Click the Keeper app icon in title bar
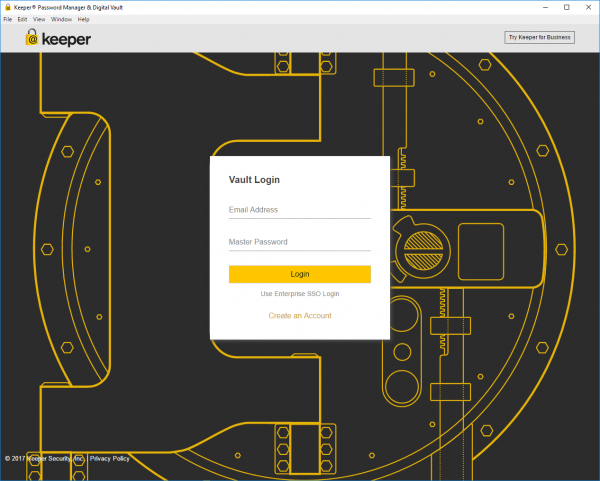 [x=7, y=6]
